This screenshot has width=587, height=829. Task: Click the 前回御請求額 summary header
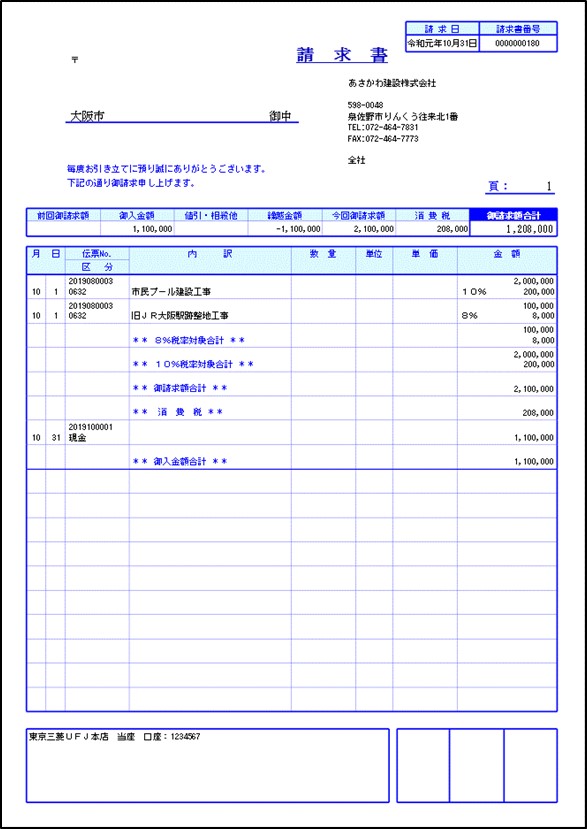point(63,215)
